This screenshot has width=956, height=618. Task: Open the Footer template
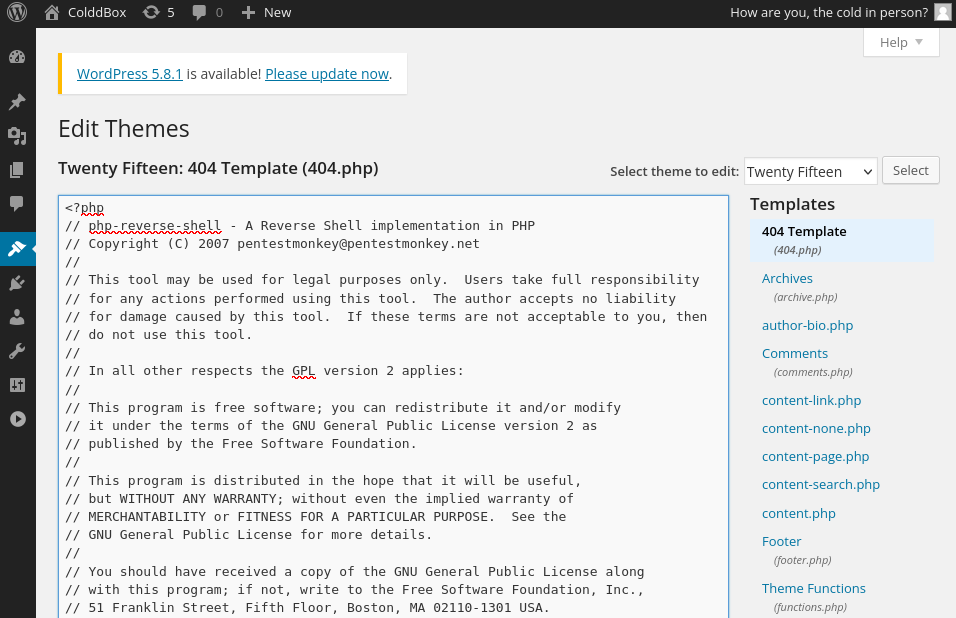click(782, 542)
